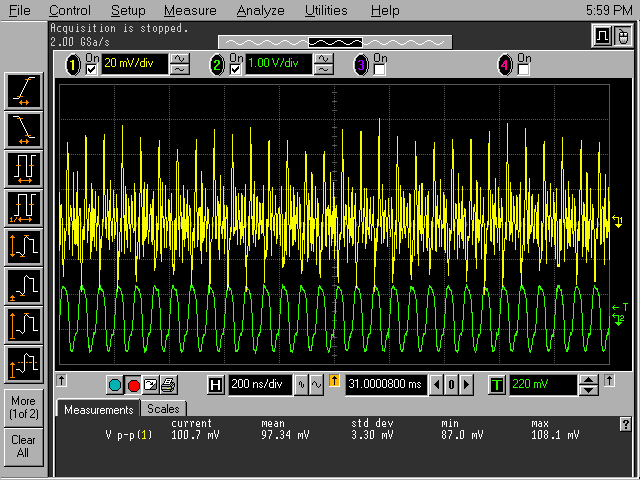640x480 pixels.
Task: Select the rise time measurement icon
Action: click(x=23, y=92)
